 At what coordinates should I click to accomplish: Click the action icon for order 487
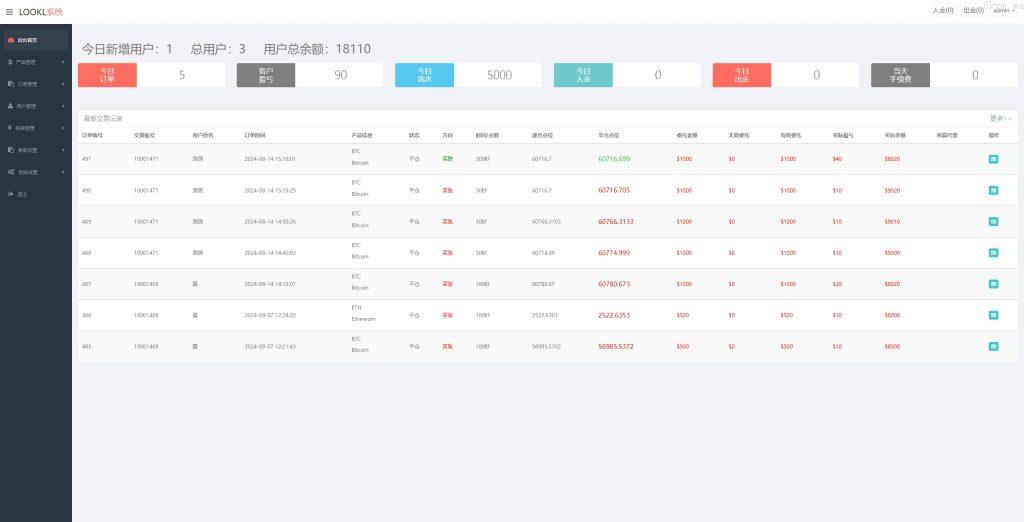993,284
